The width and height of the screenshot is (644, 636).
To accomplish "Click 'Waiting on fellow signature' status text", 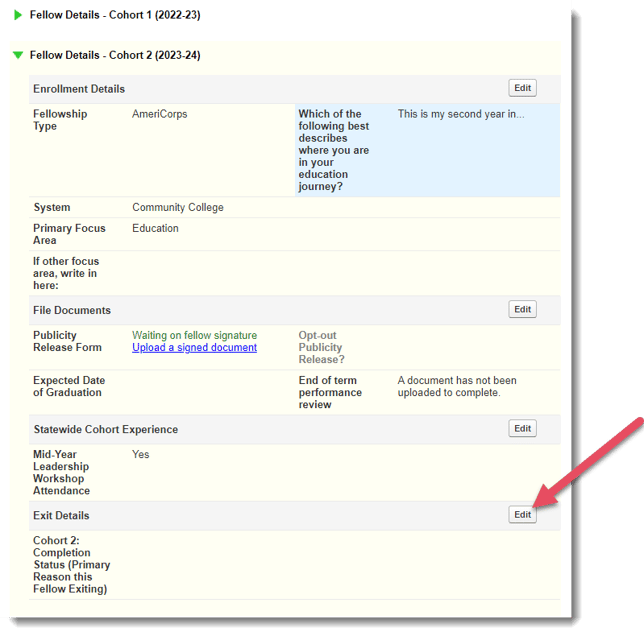I will [x=194, y=335].
